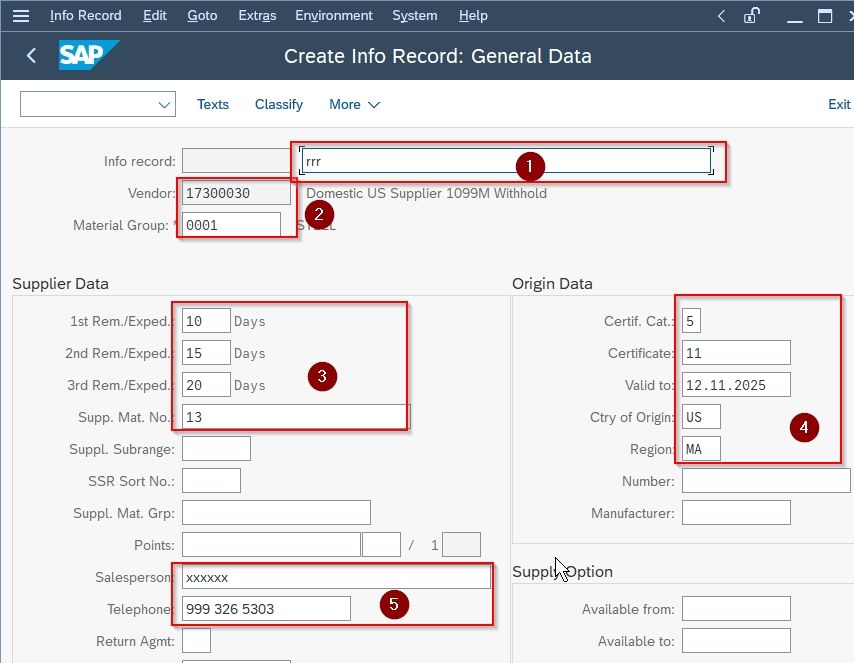
Task: Click the left chevron in the title bar
Action: (x=721, y=16)
